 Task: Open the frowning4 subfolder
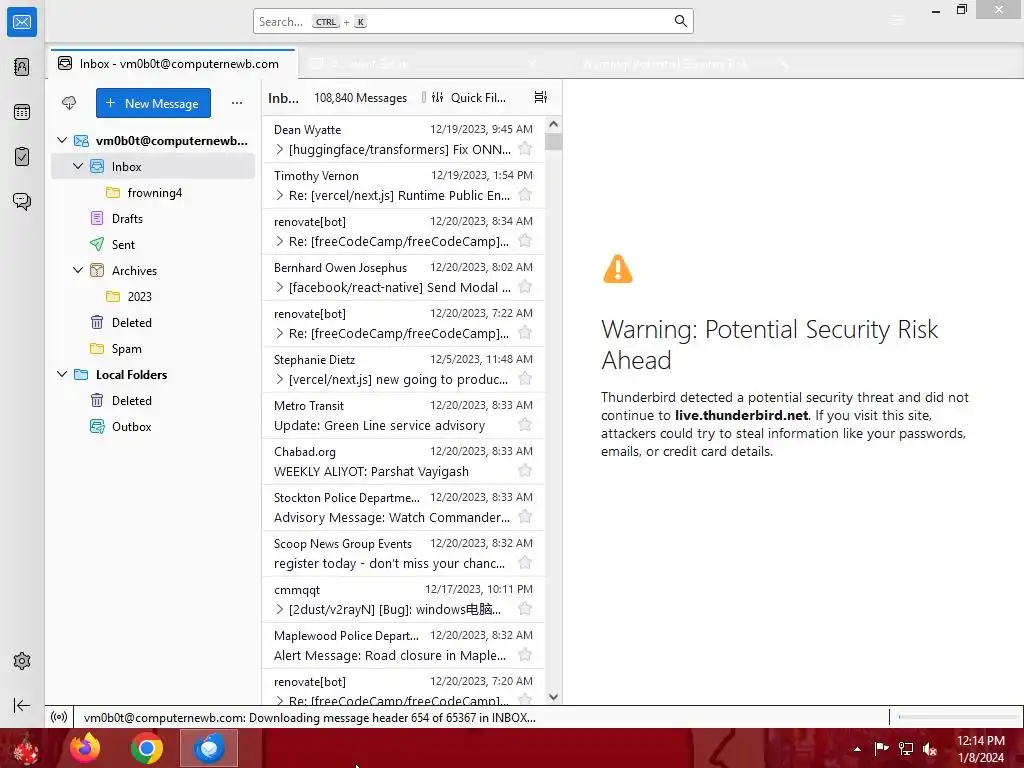pos(153,193)
